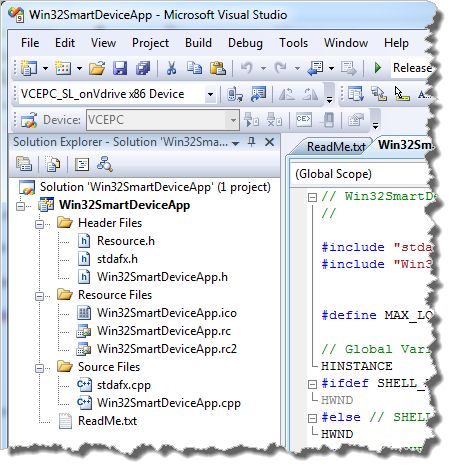The height and width of the screenshot is (472, 456).
Task: Collapse the Win32SmartDeviceApp project node
Action: pyautogui.click(x=20, y=206)
